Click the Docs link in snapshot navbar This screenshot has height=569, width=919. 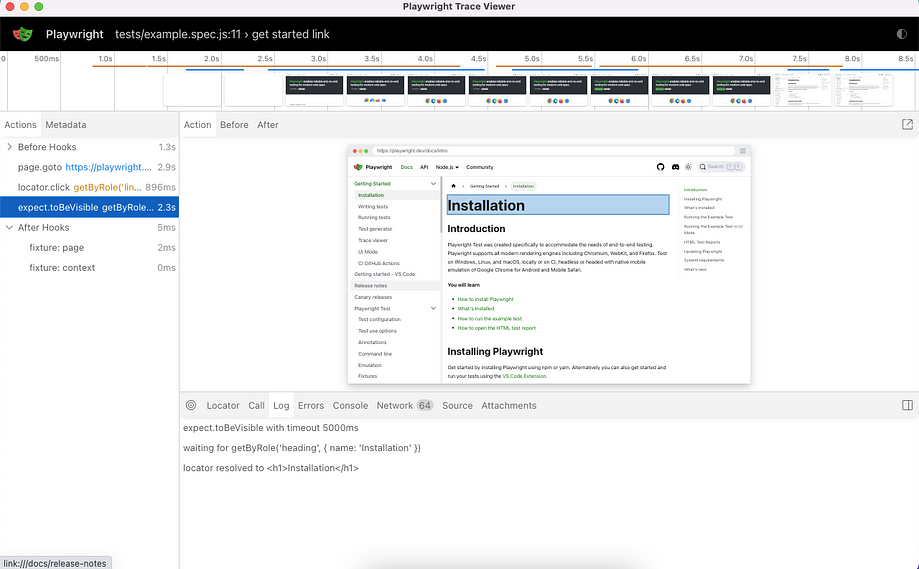point(406,167)
